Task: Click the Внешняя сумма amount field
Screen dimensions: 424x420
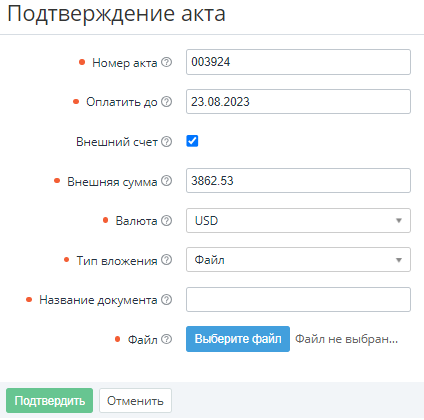Action: pyautogui.click(x=298, y=181)
